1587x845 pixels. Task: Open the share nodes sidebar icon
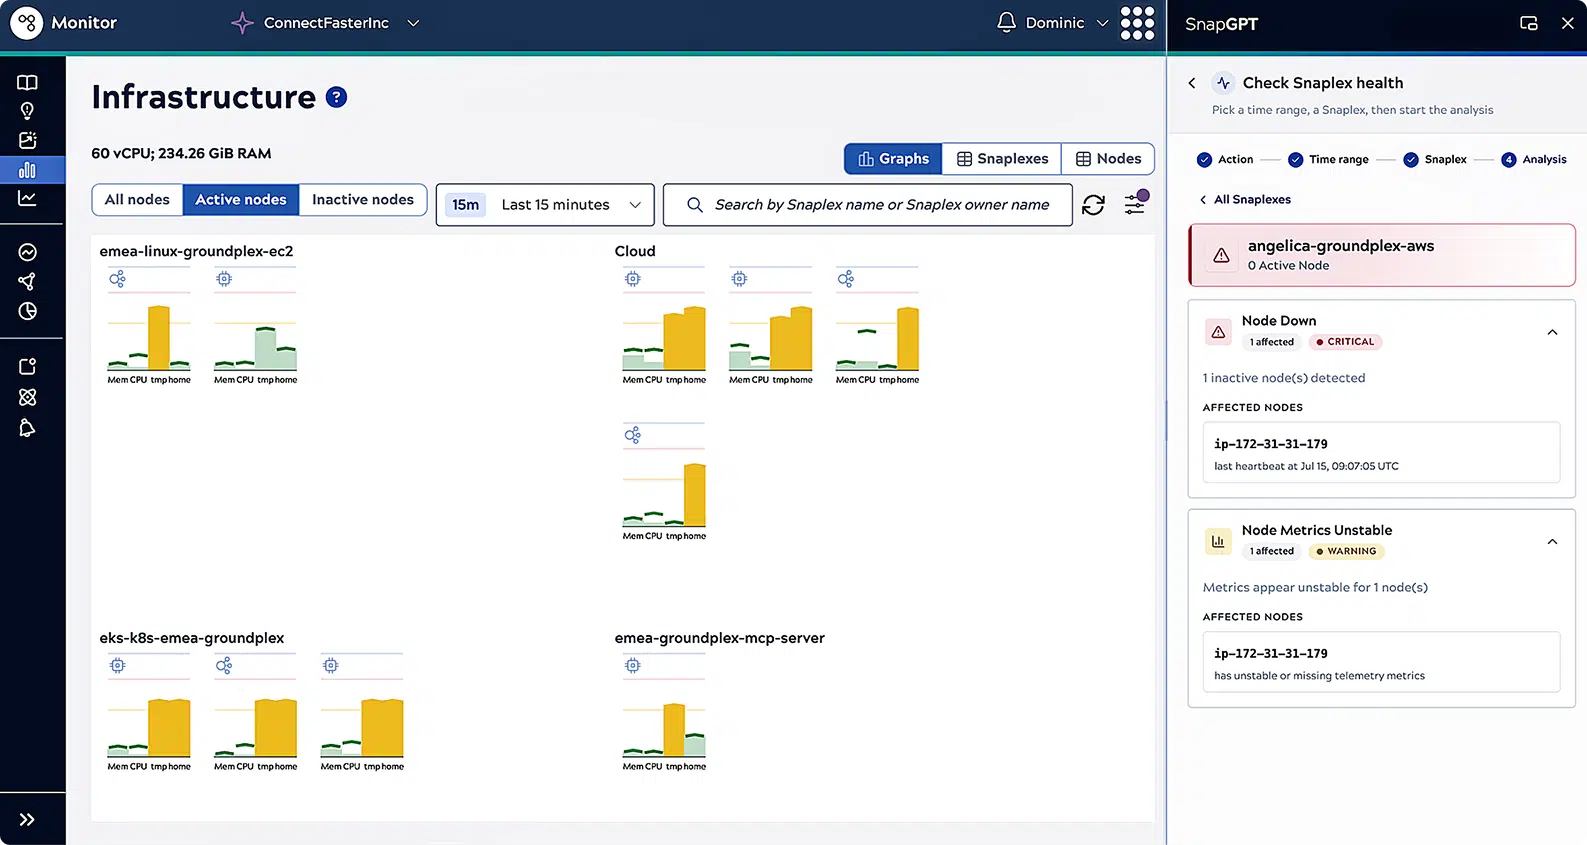(x=27, y=281)
